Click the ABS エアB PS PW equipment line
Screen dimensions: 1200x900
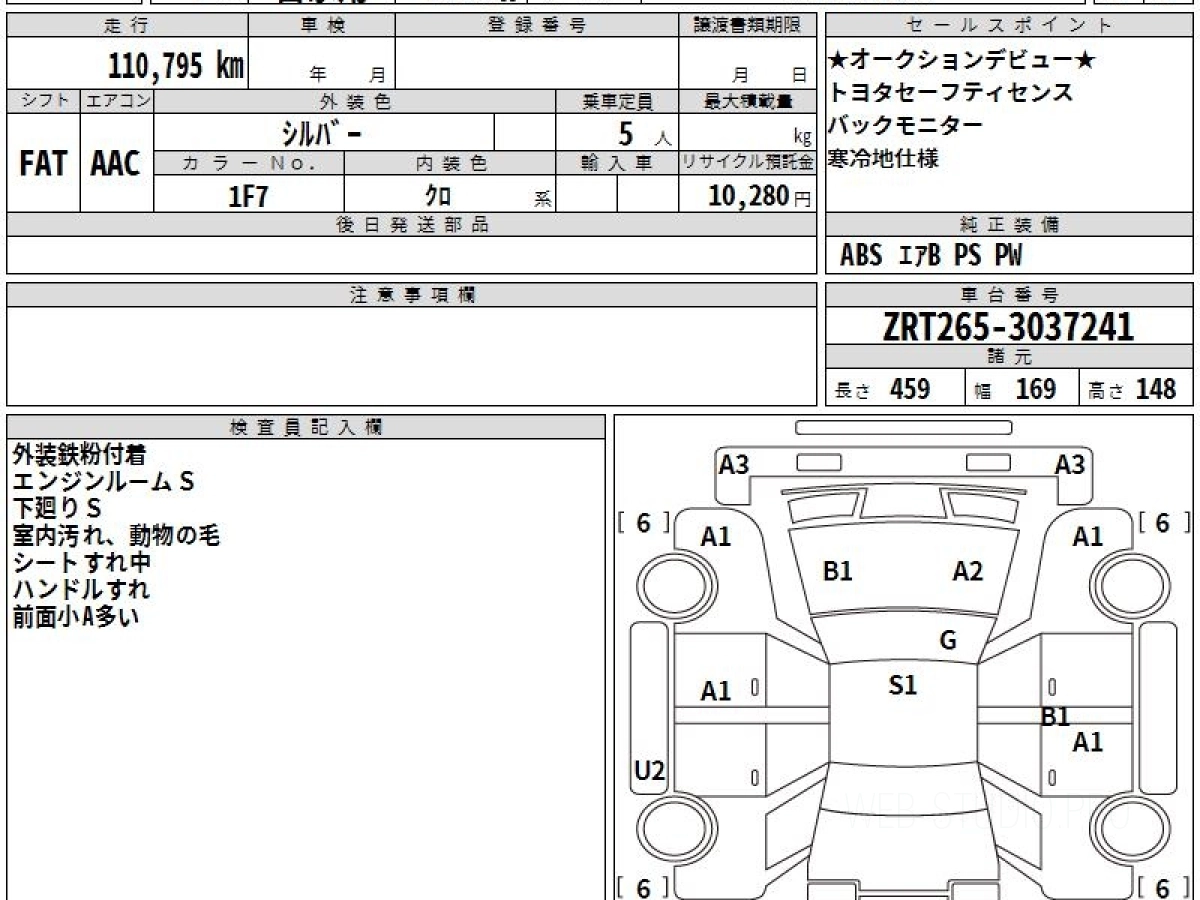(x=931, y=256)
